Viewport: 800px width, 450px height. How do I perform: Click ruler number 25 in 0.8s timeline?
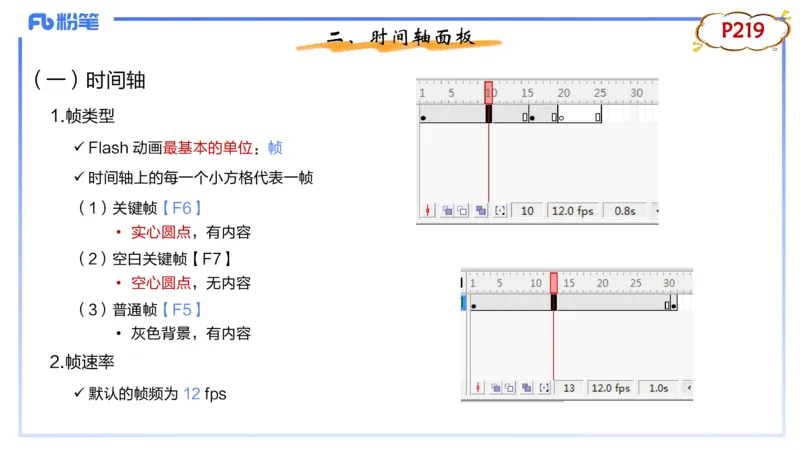(600, 93)
